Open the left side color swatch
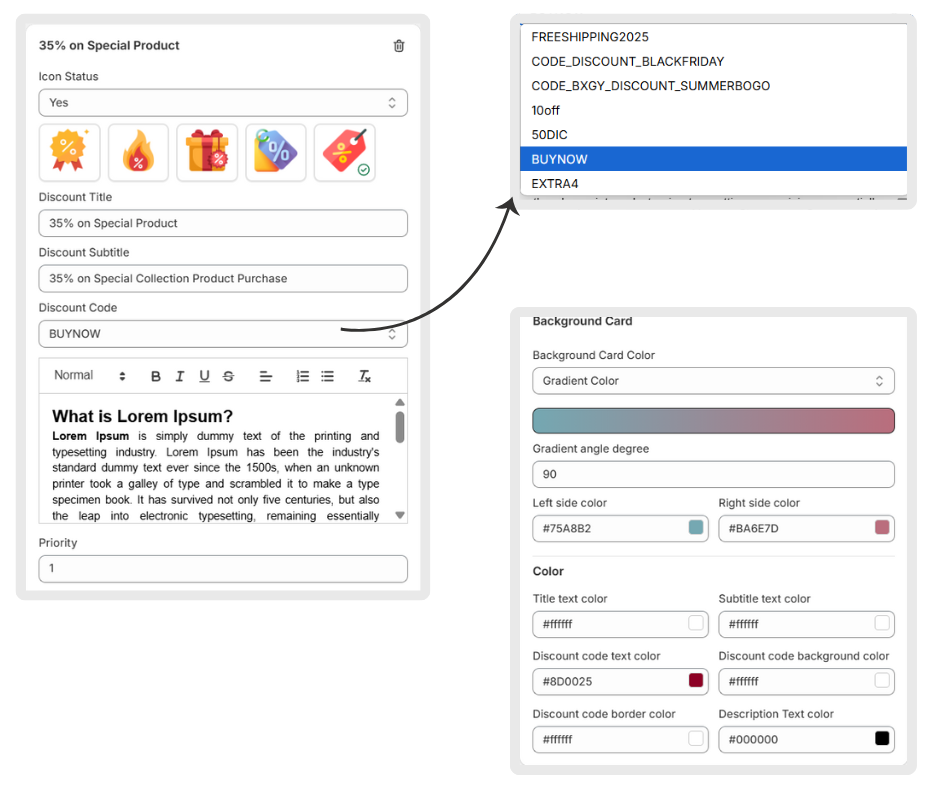Viewport: 940px width, 788px height. coord(696,527)
